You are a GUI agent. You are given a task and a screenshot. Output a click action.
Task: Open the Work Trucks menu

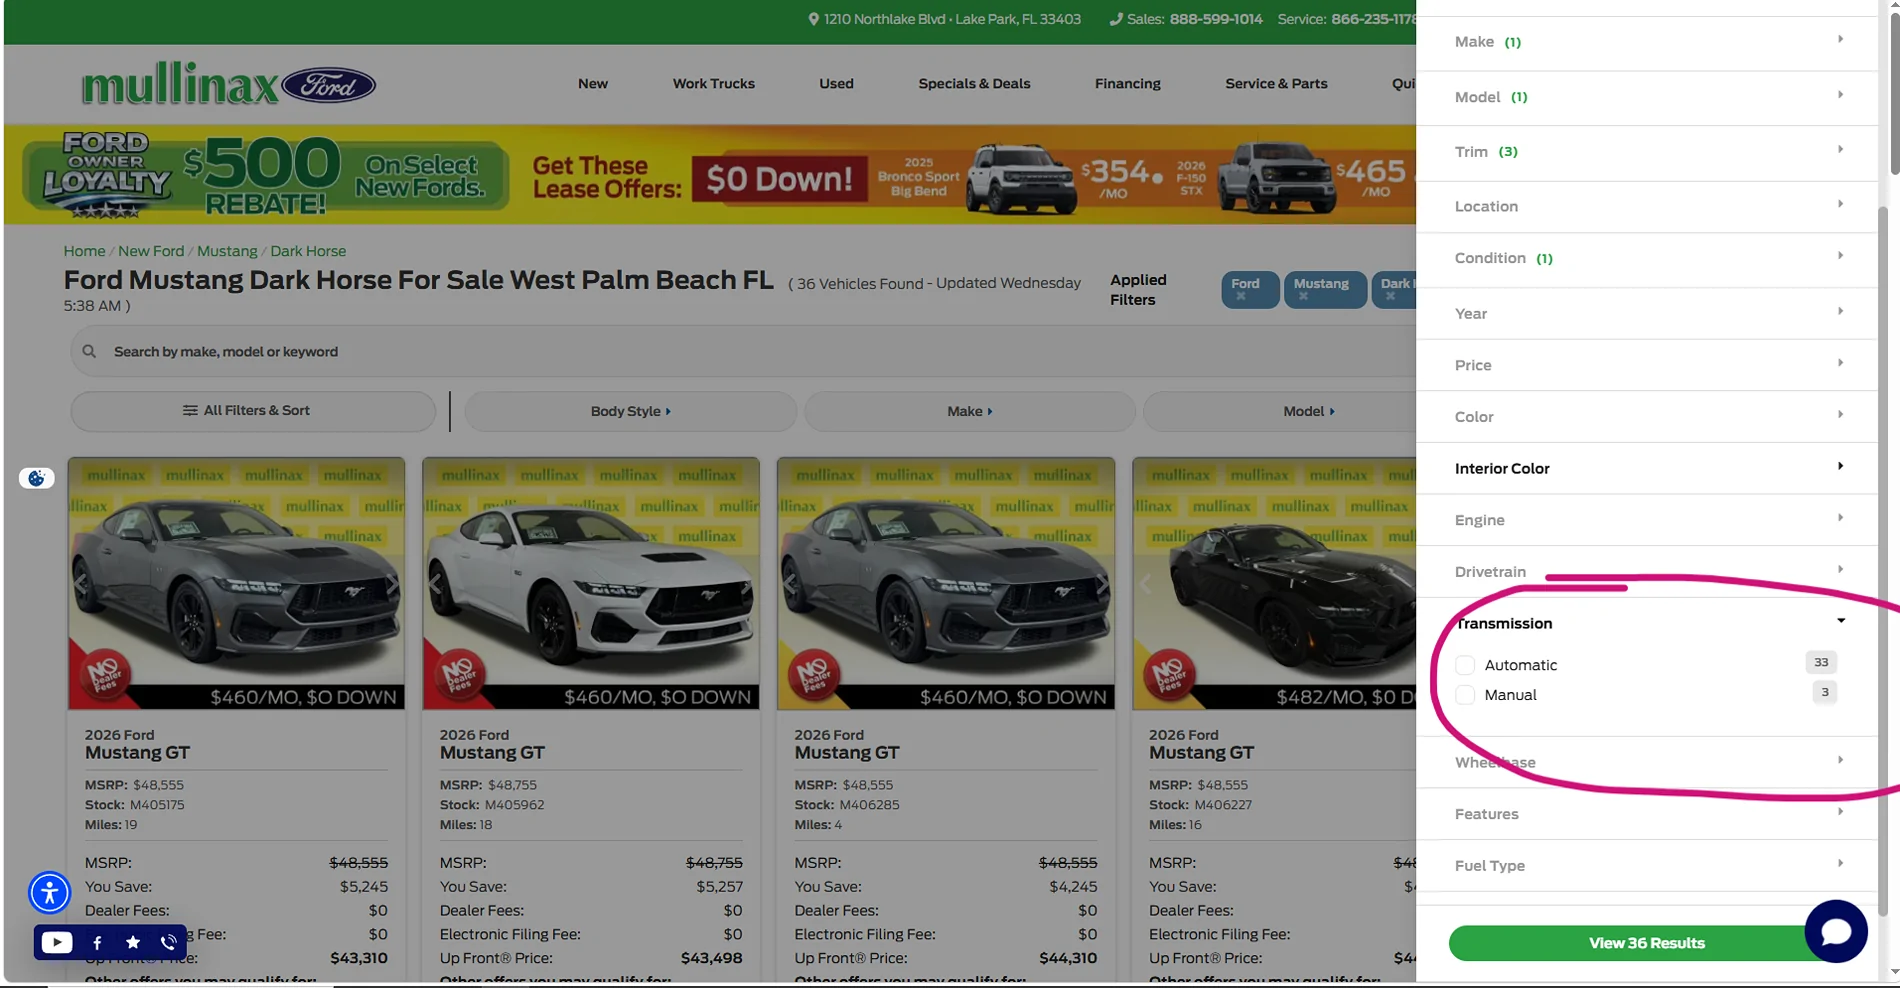[714, 84]
